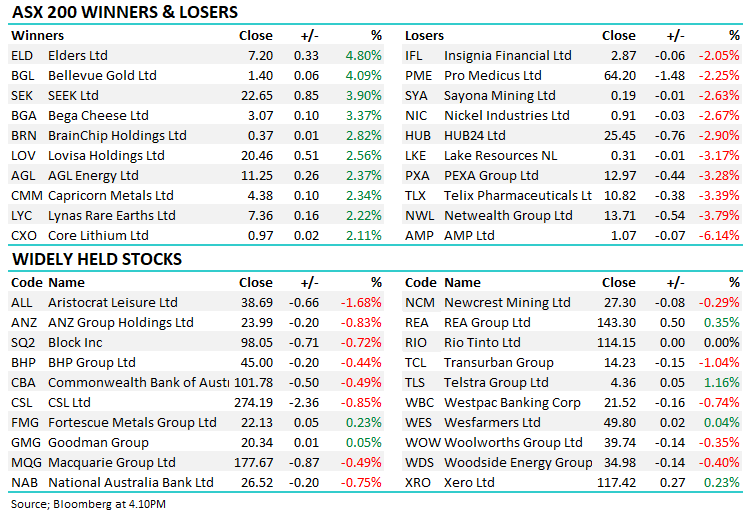
Task: Open the Commonwealth Bank of Australia row
Action: point(138,383)
